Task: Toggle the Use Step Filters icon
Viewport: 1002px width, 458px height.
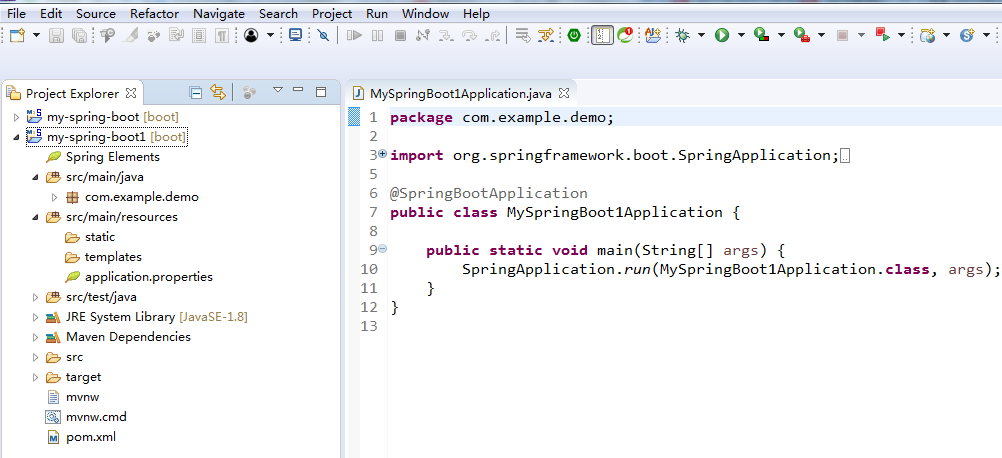Action: (545, 36)
